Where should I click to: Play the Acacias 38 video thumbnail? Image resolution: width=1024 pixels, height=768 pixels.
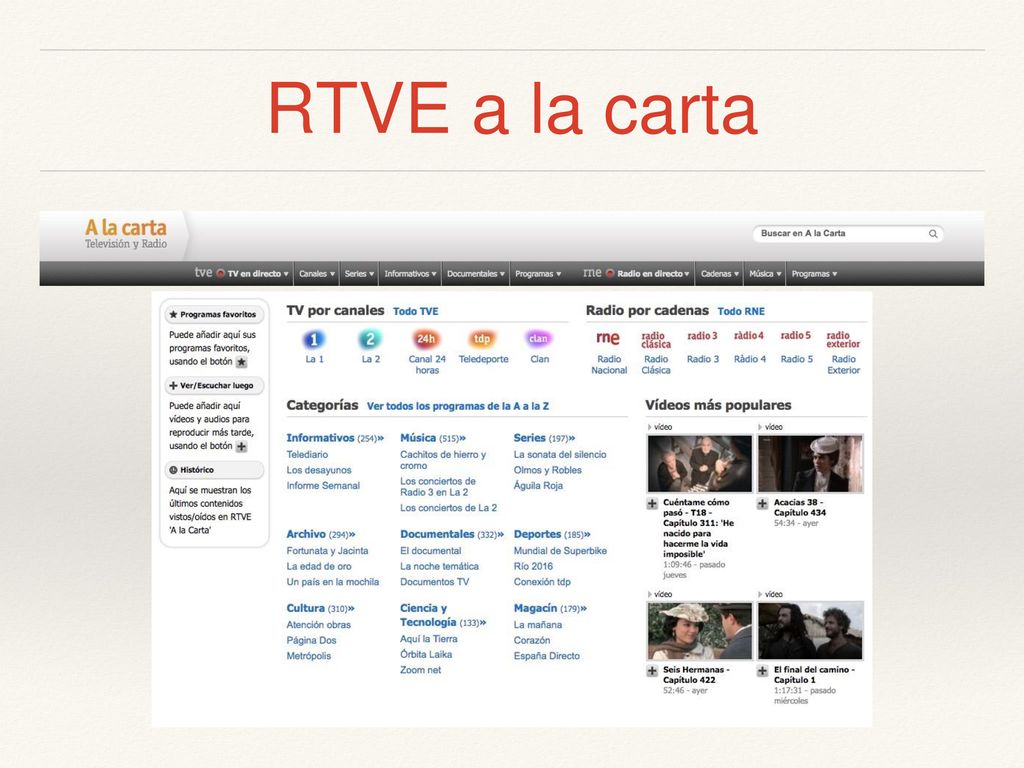click(810, 464)
